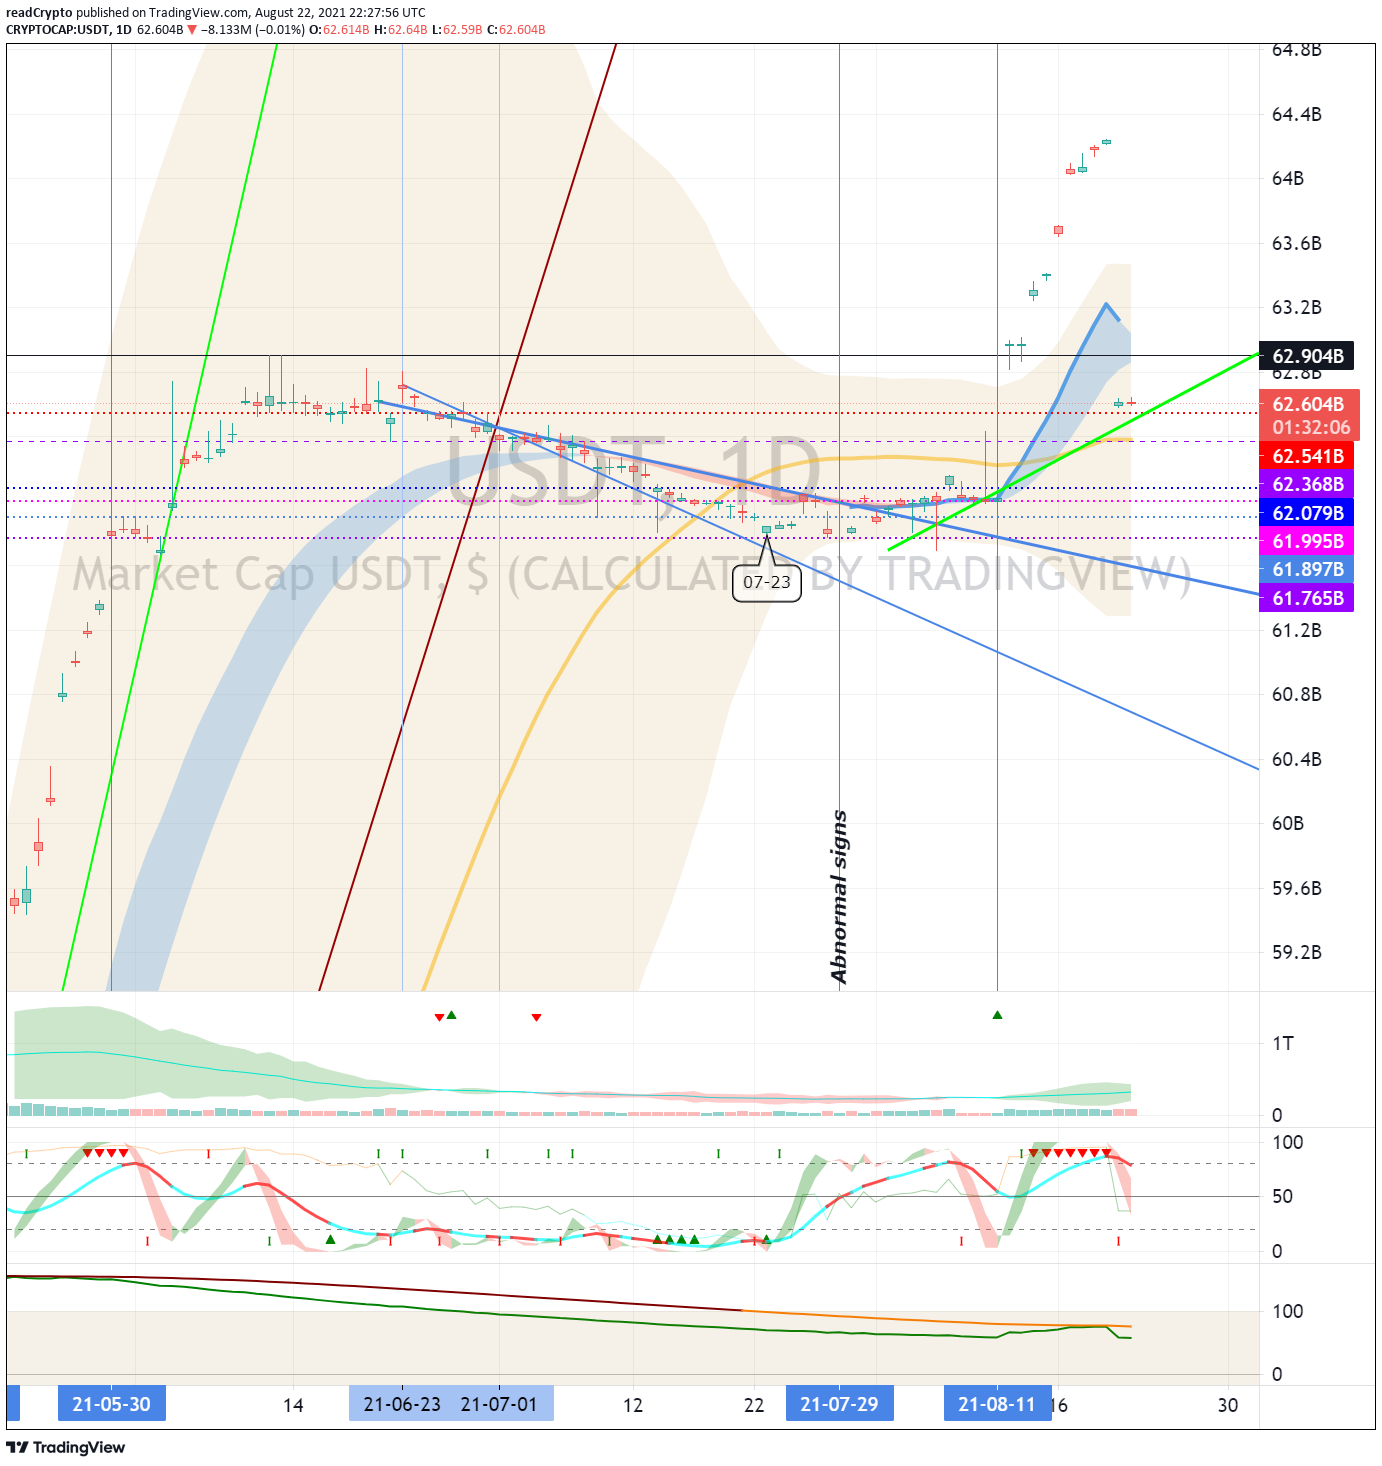Click the TradingView logo at bottom left
This screenshot has width=1382, height=1466.
[x=66, y=1447]
